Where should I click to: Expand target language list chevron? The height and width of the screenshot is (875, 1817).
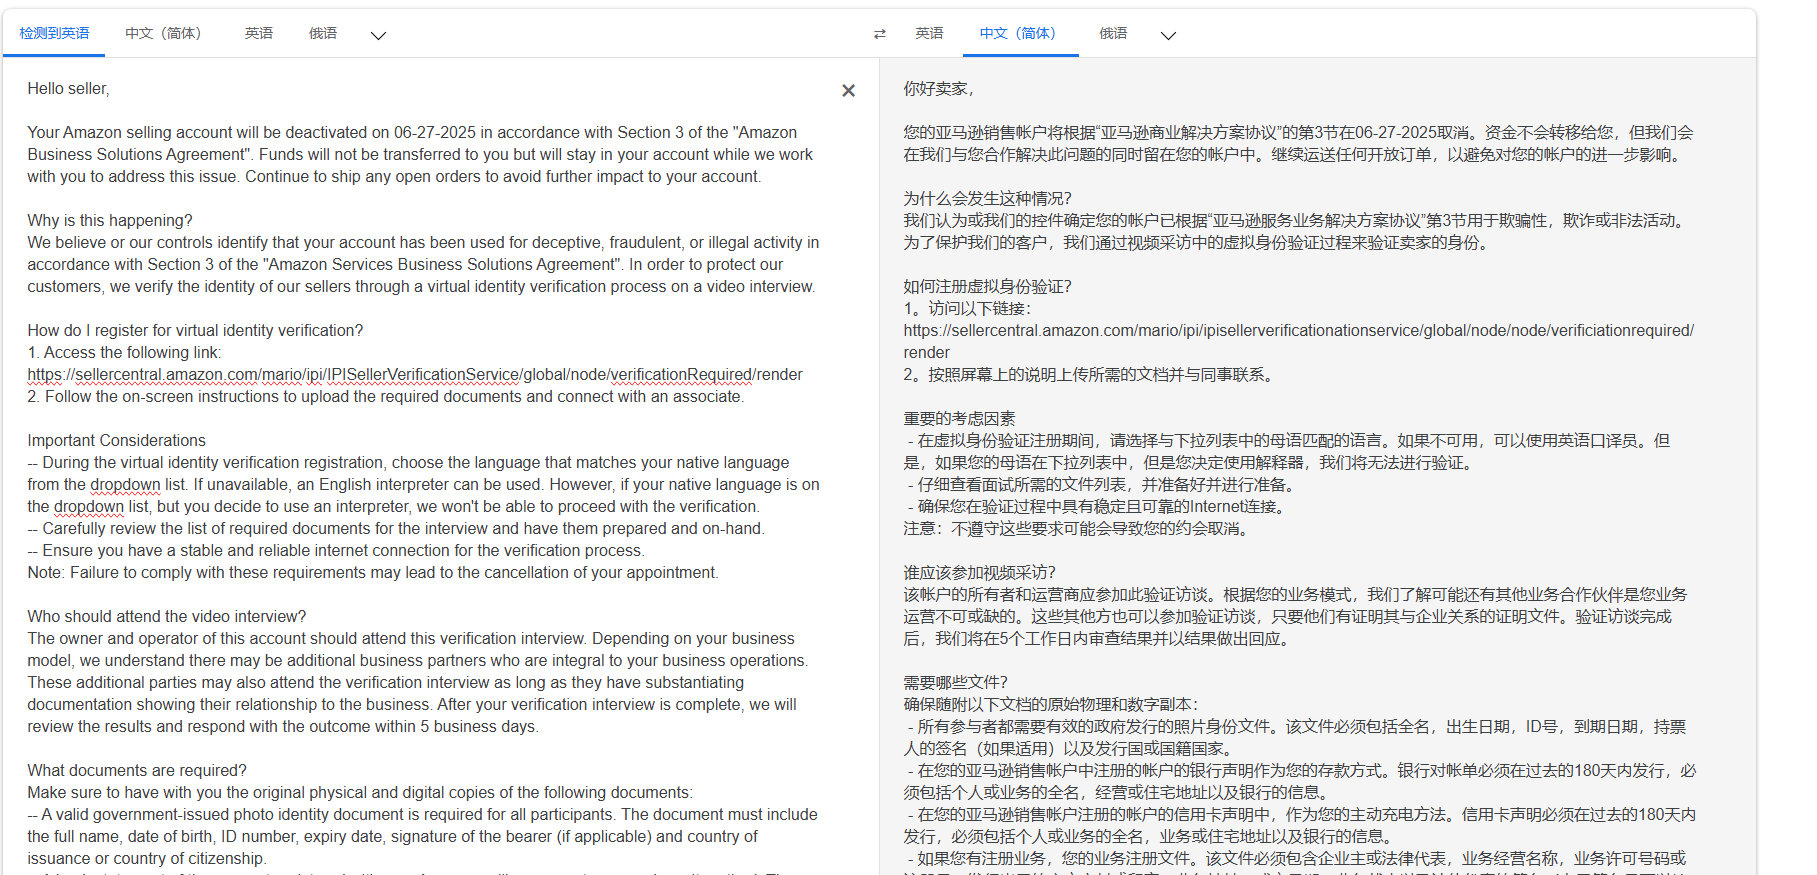[1168, 35]
